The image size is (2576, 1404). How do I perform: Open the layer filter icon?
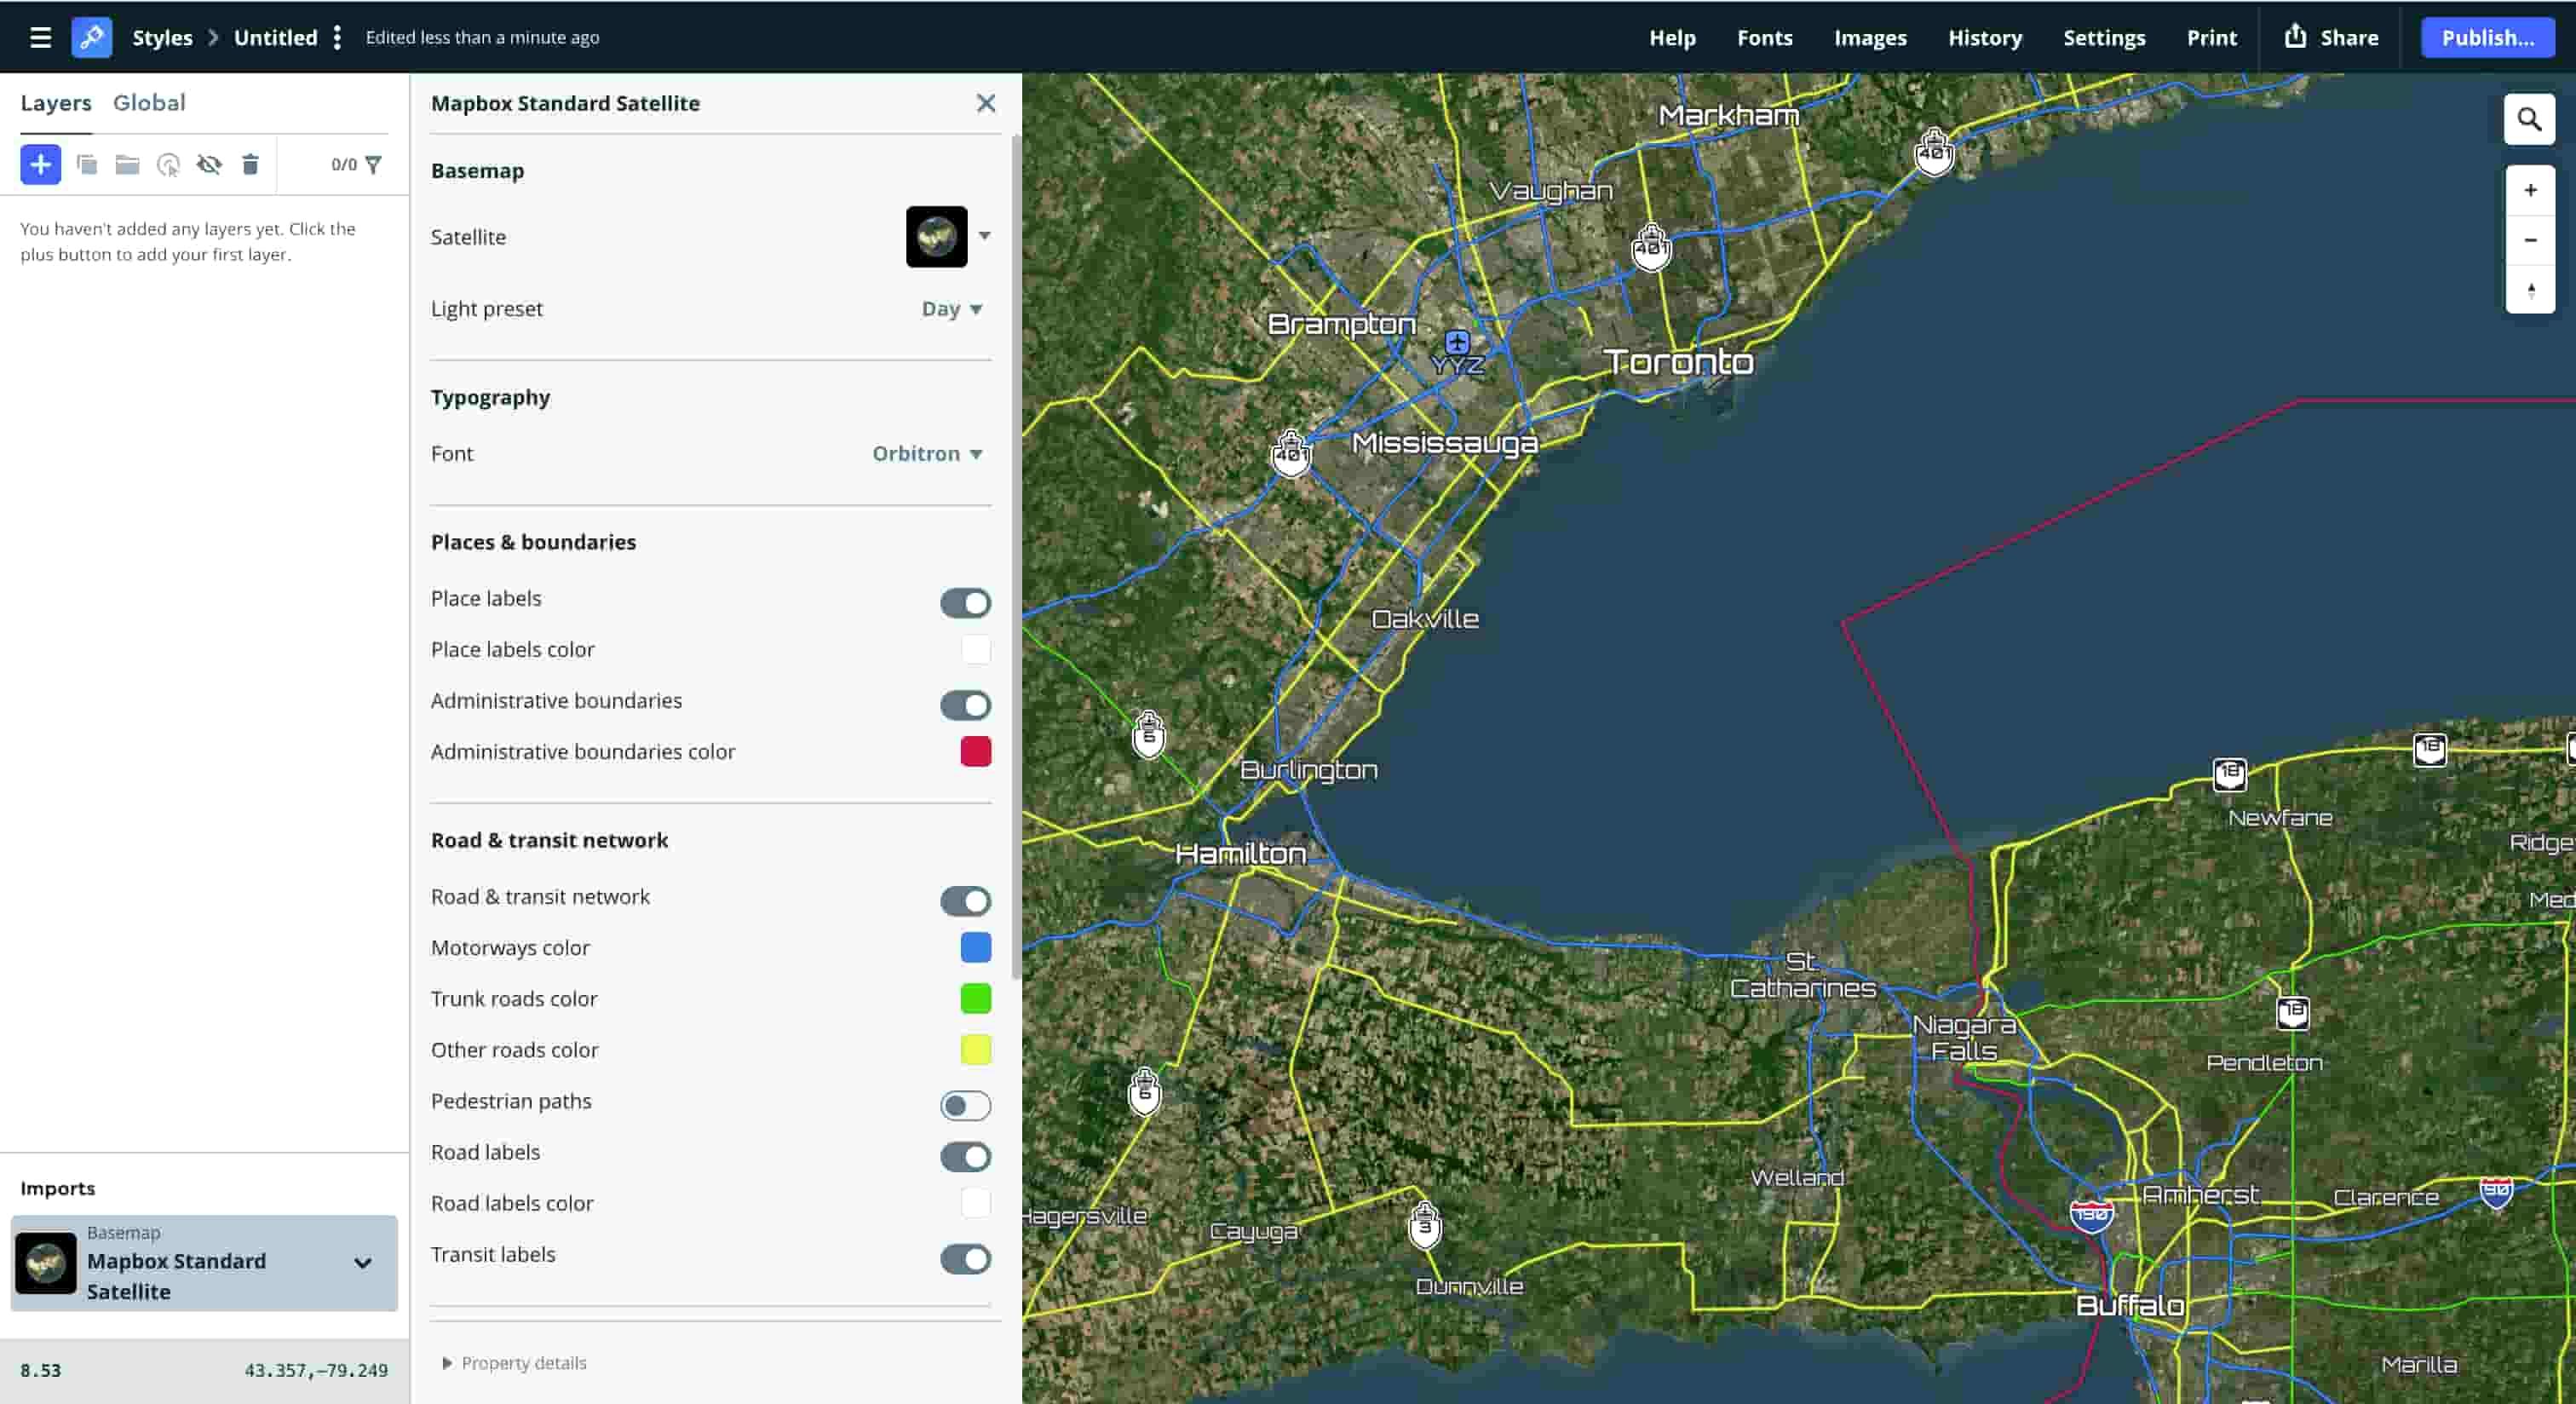click(x=375, y=164)
